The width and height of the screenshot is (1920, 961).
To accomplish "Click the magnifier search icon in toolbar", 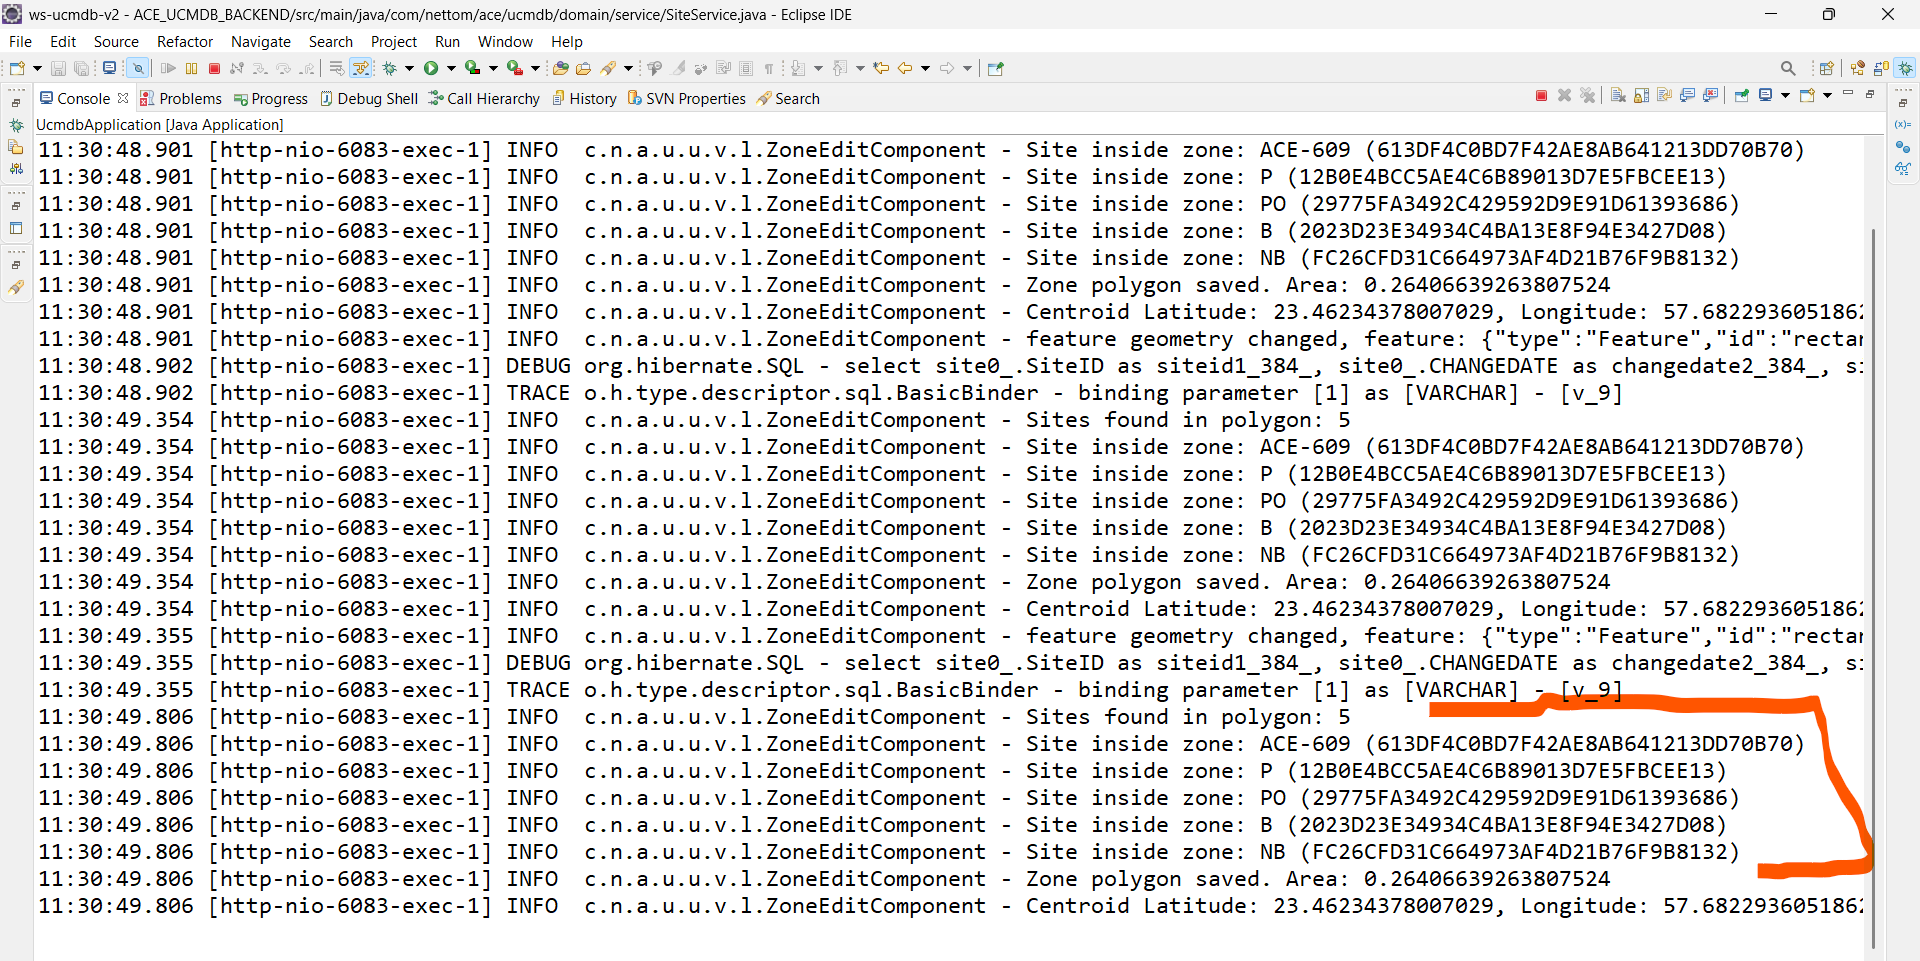I will (x=1788, y=69).
